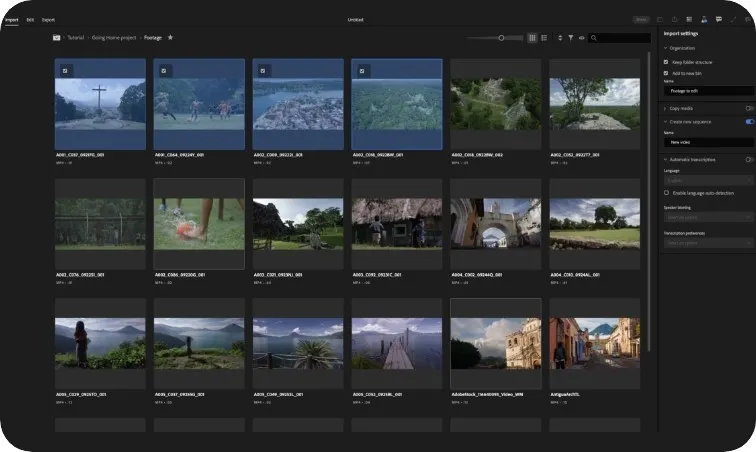Click the quick export icon beside Share
The image size is (756, 452).
pyautogui.click(x=660, y=19)
